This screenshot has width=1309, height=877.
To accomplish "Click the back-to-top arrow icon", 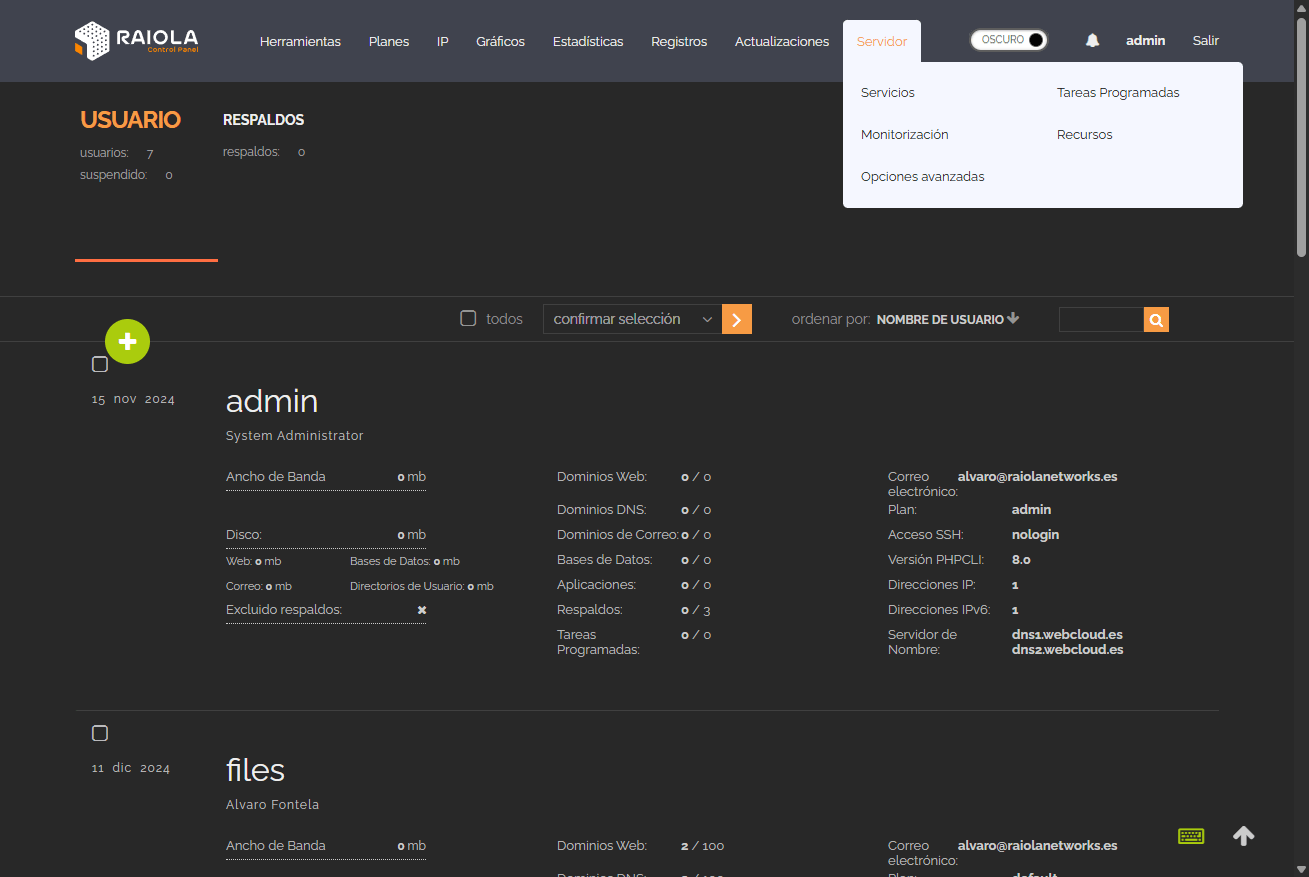I will pyautogui.click(x=1243, y=836).
